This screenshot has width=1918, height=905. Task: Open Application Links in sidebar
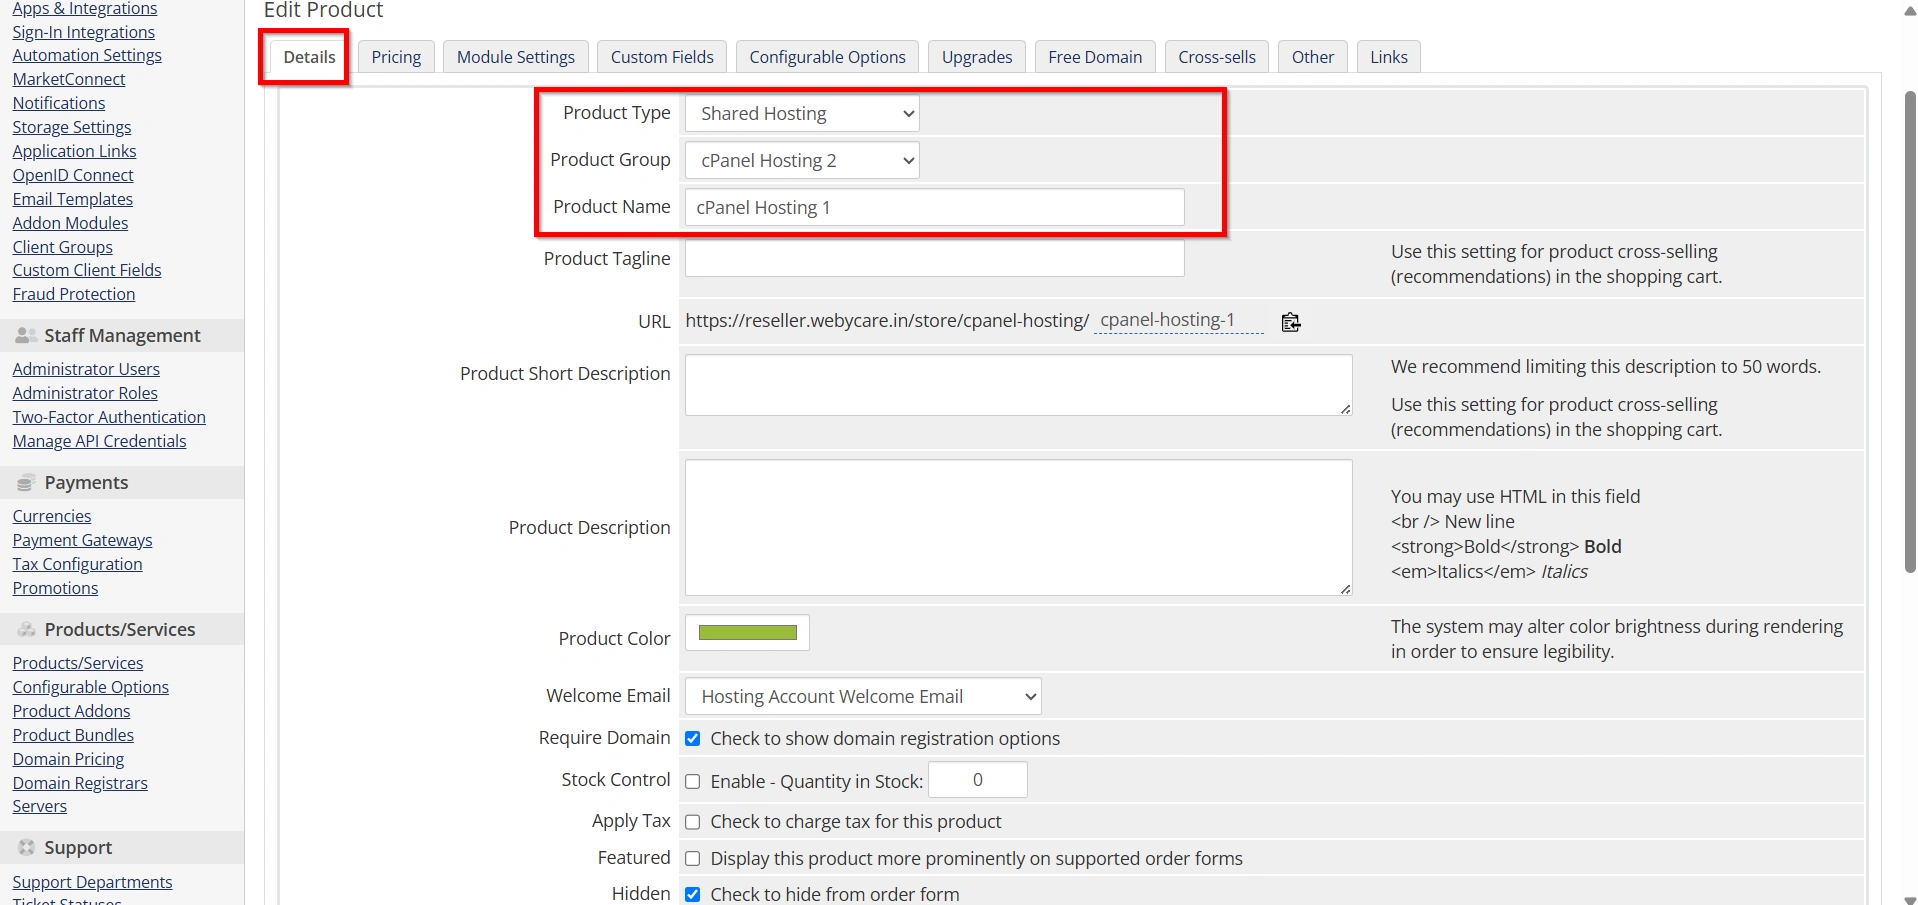(74, 151)
